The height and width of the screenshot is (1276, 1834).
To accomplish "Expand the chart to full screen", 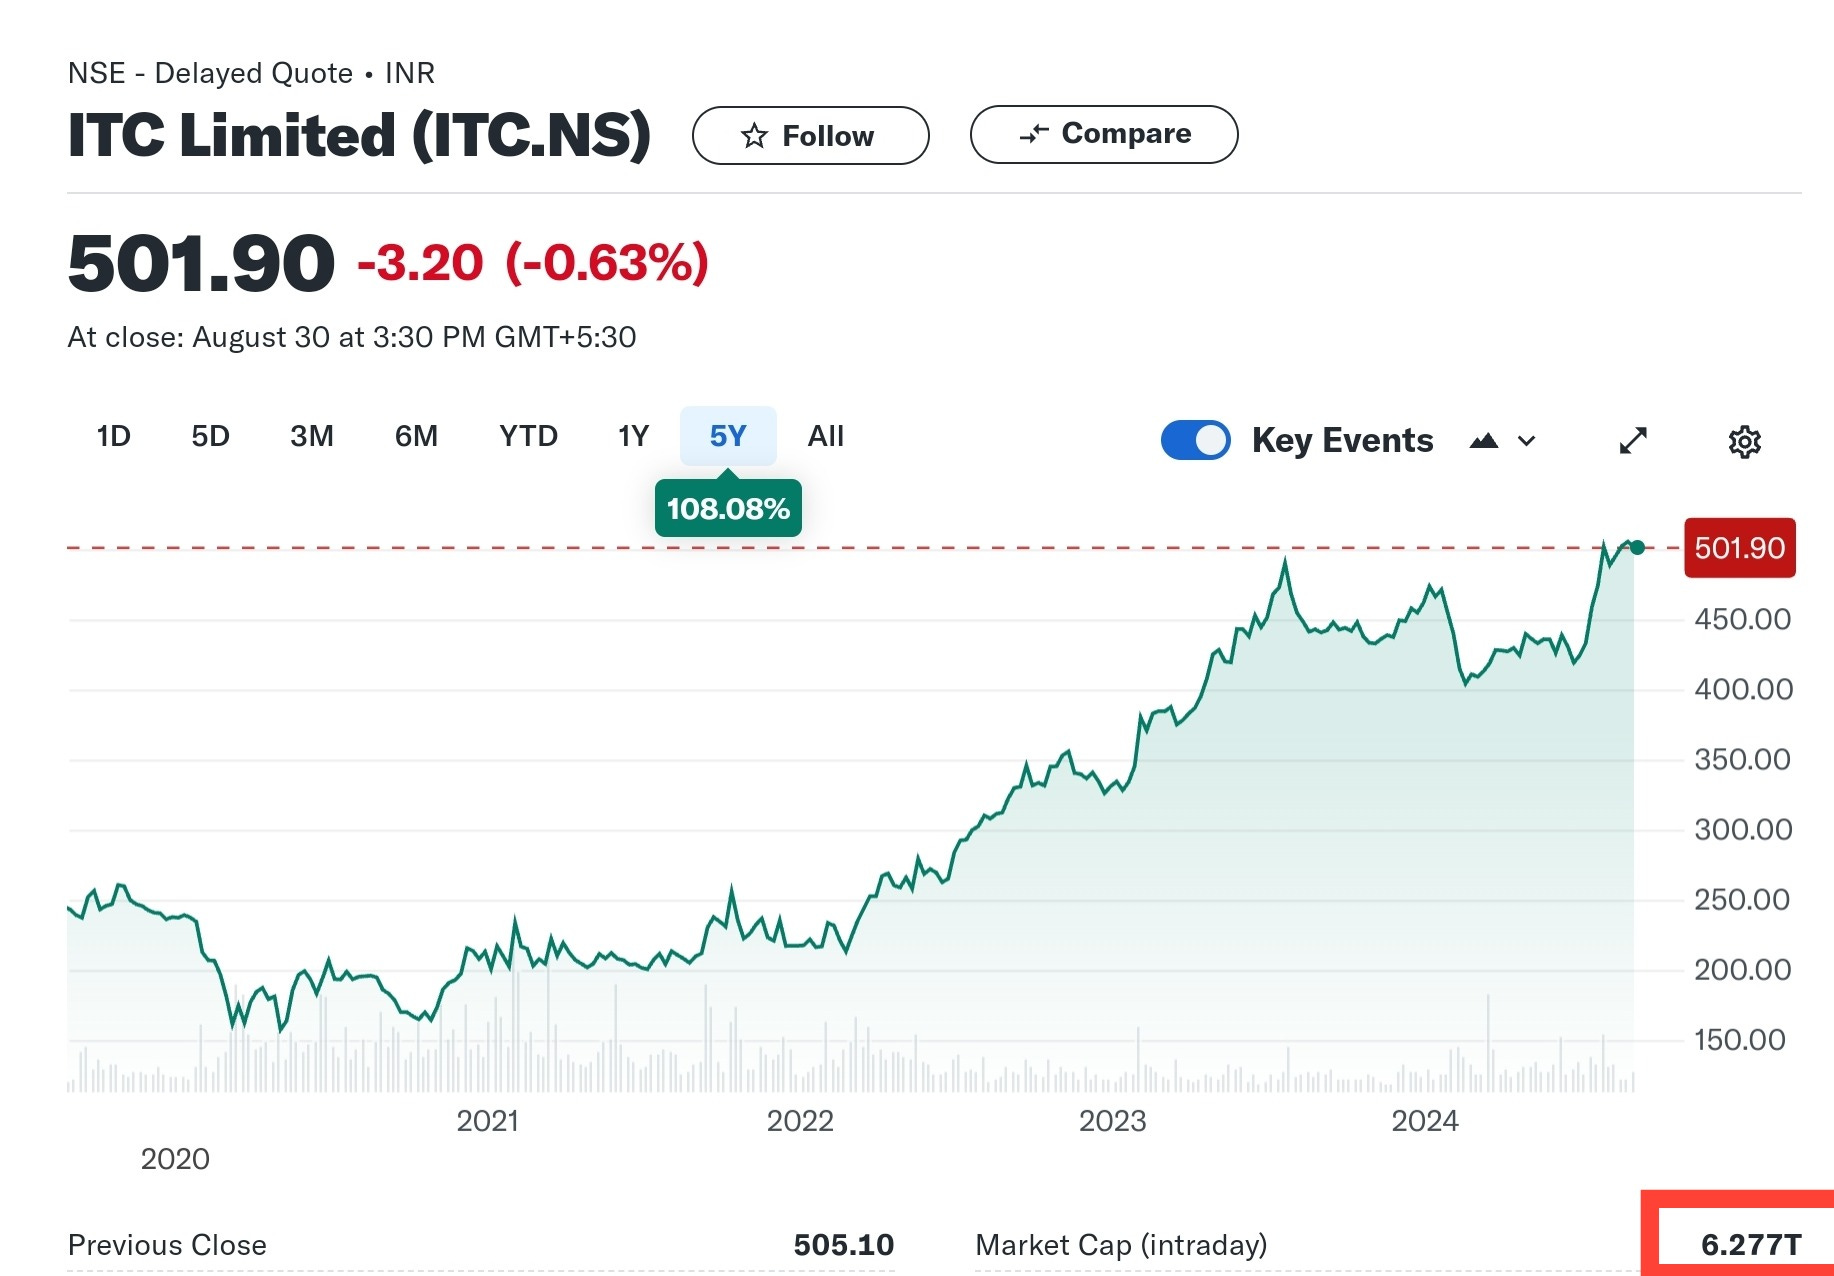I will tap(1633, 441).
